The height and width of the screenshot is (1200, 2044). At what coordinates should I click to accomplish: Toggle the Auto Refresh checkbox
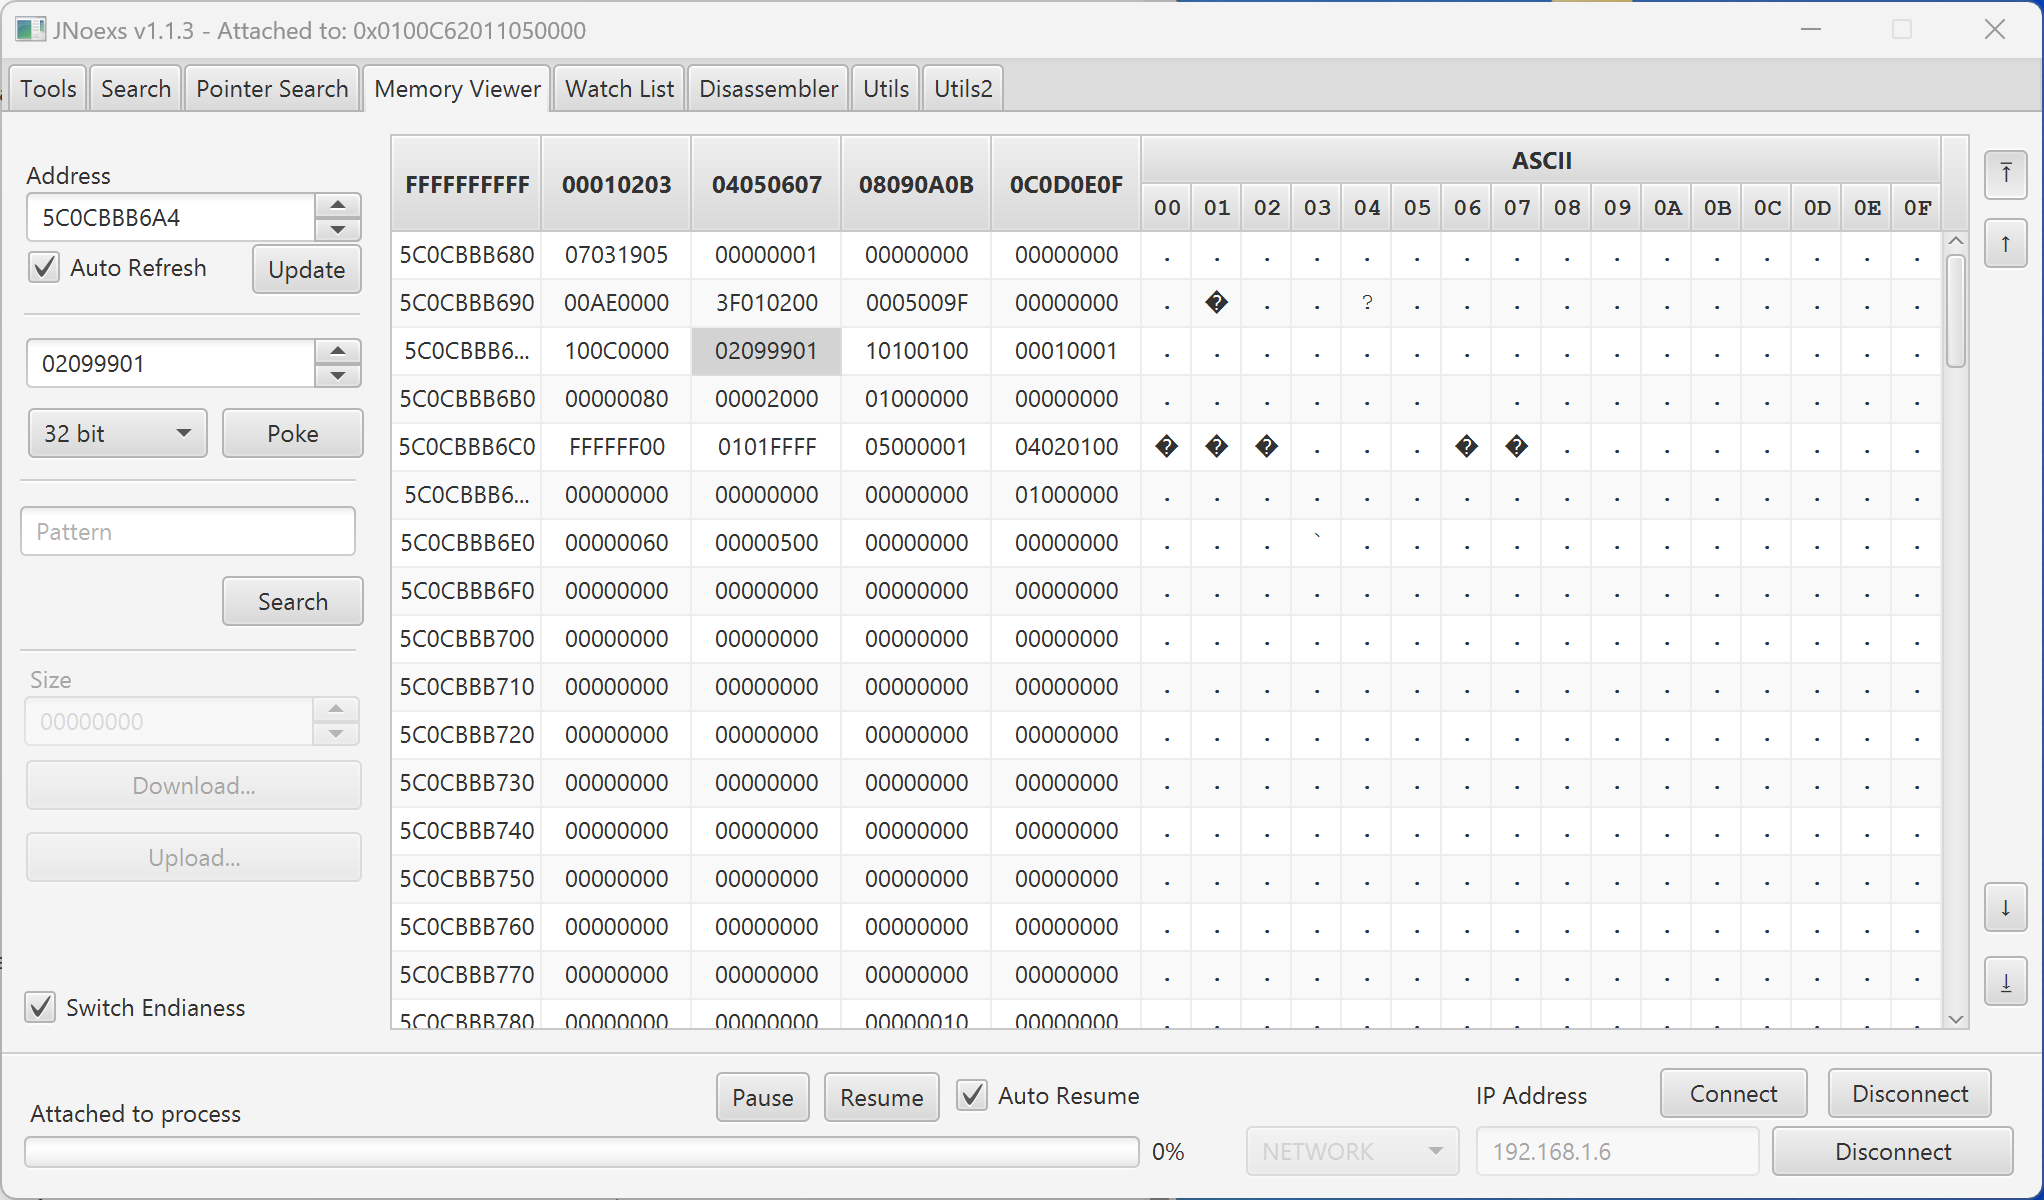44,268
